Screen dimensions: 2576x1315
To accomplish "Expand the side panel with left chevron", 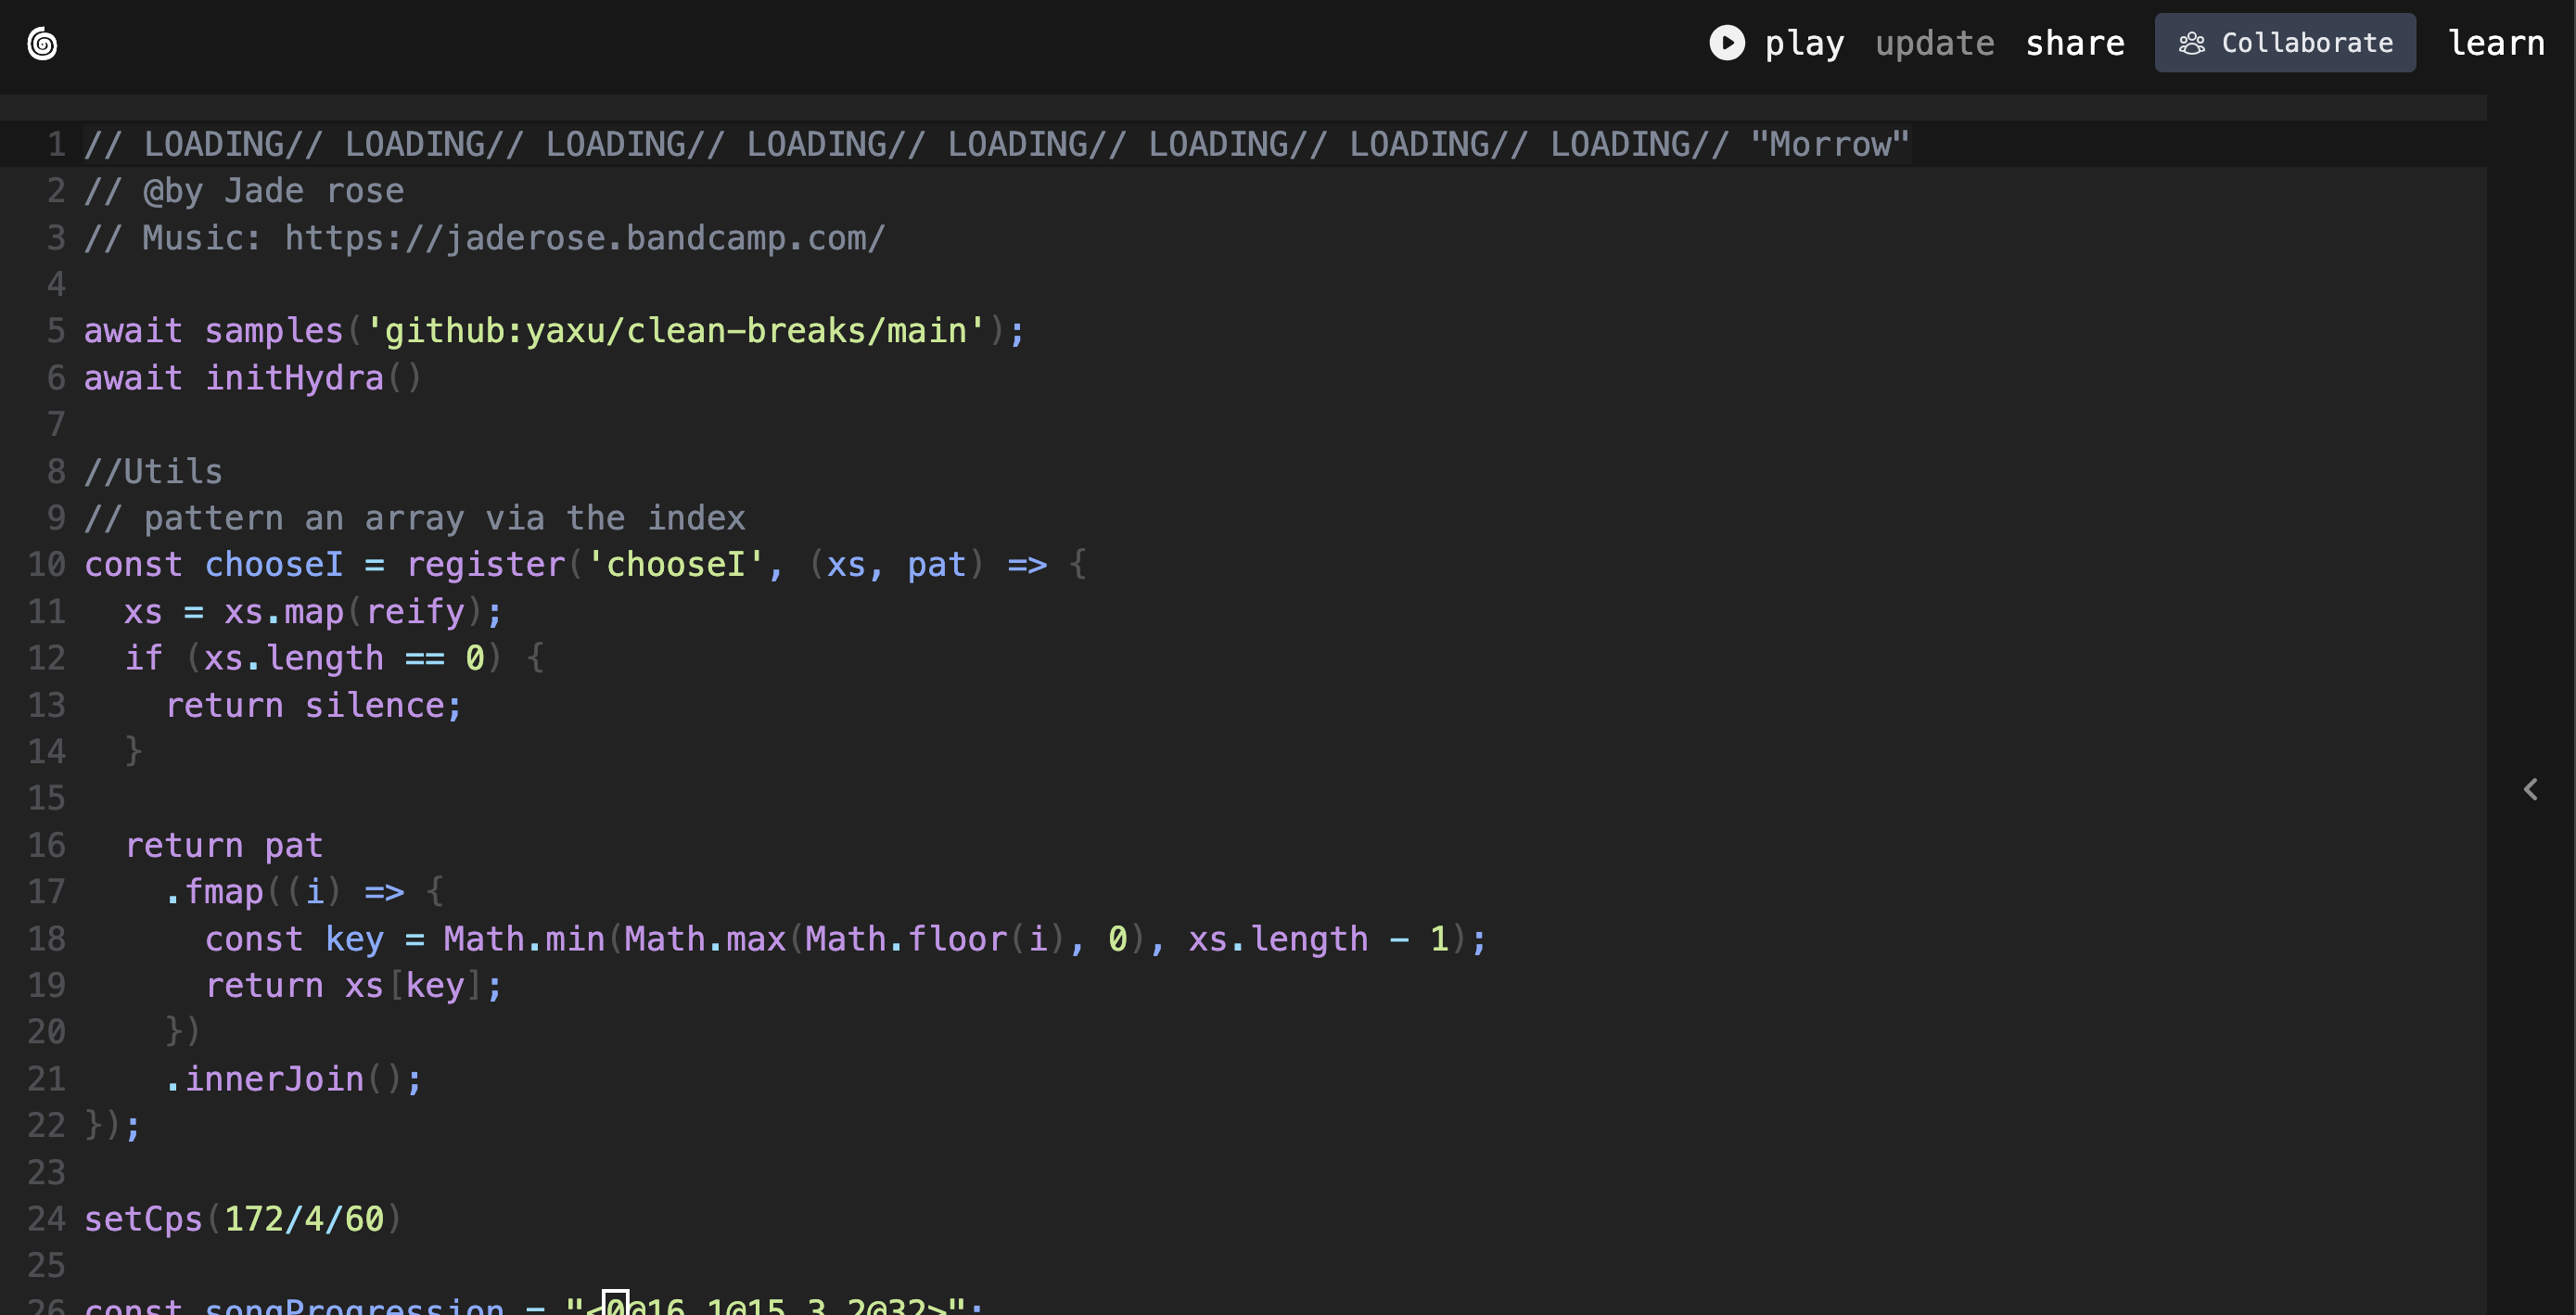I will (x=2530, y=790).
